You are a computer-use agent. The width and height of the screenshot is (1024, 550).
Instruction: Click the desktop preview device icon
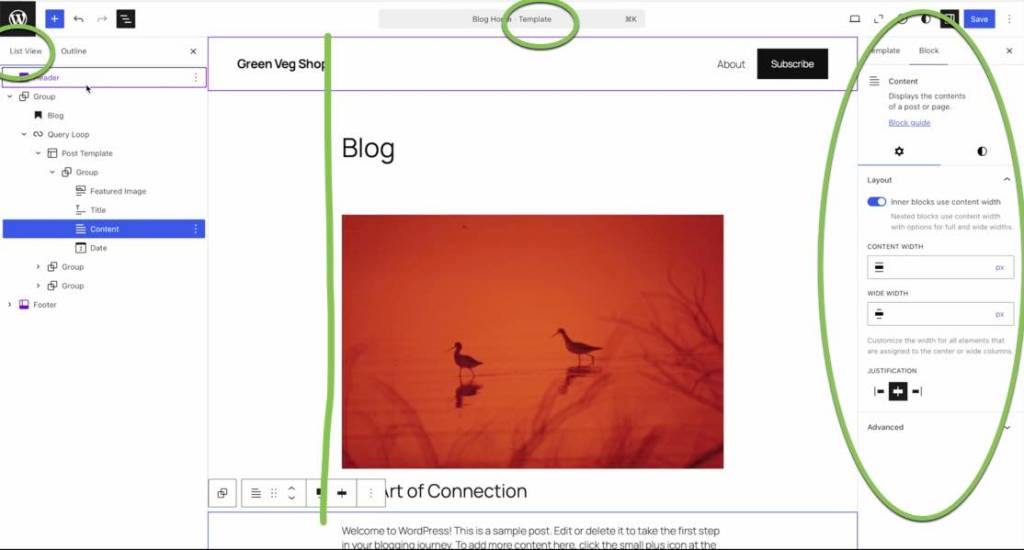(855, 19)
